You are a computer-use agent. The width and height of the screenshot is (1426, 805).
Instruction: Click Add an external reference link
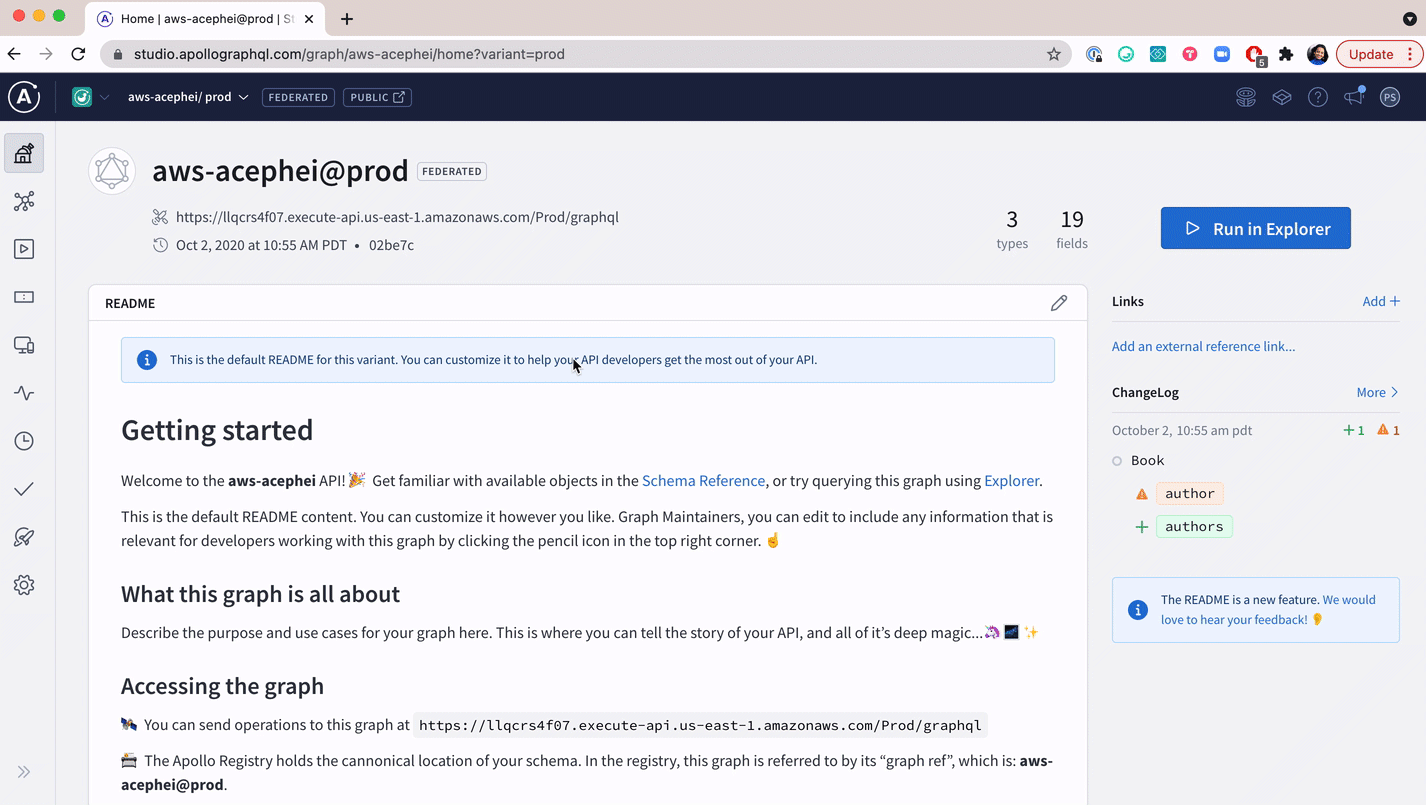tap(1203, 346)
